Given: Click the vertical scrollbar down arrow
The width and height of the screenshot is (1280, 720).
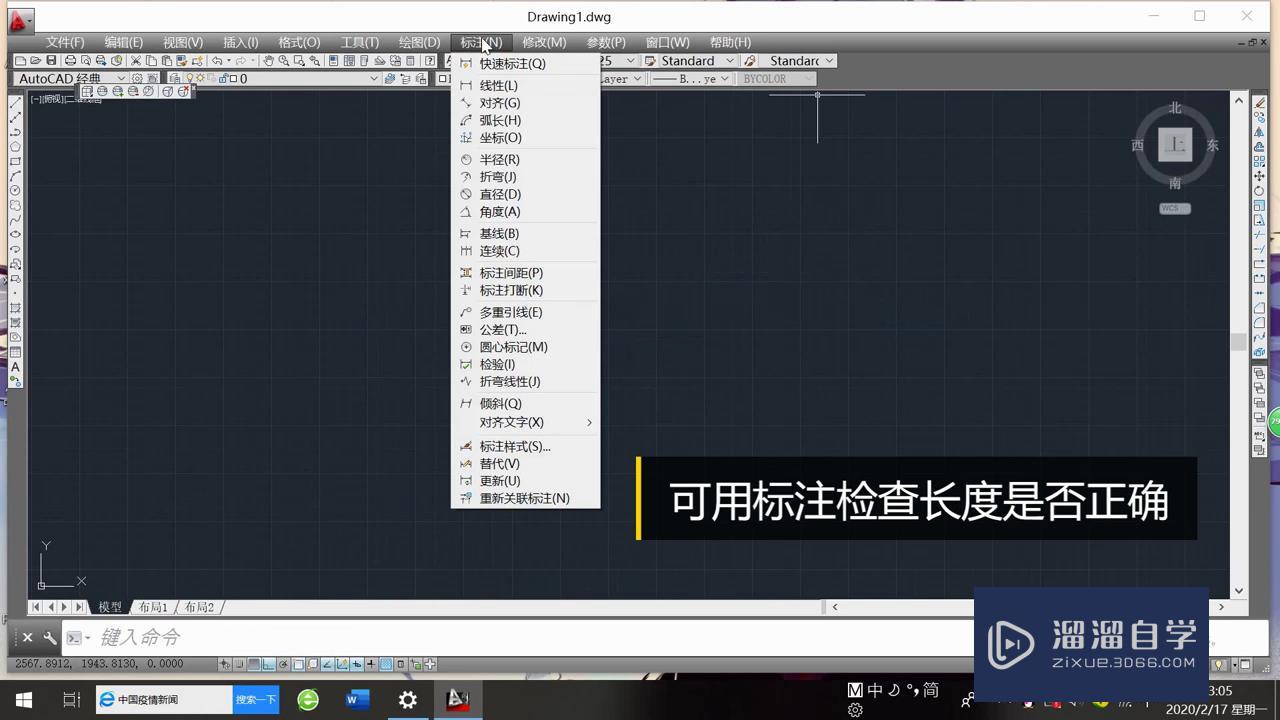Looking at the screenshot, I should (x=1239, y=591).
